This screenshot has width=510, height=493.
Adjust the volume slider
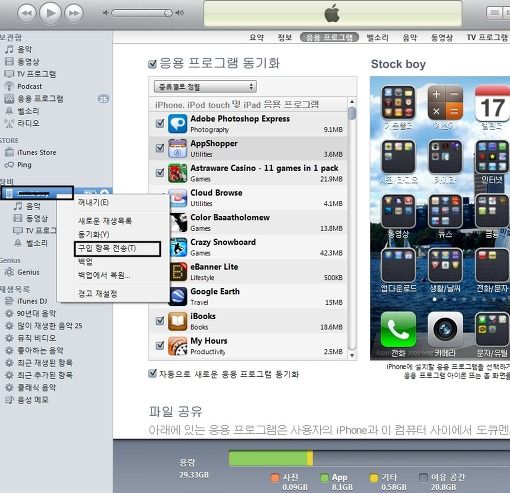142,13
